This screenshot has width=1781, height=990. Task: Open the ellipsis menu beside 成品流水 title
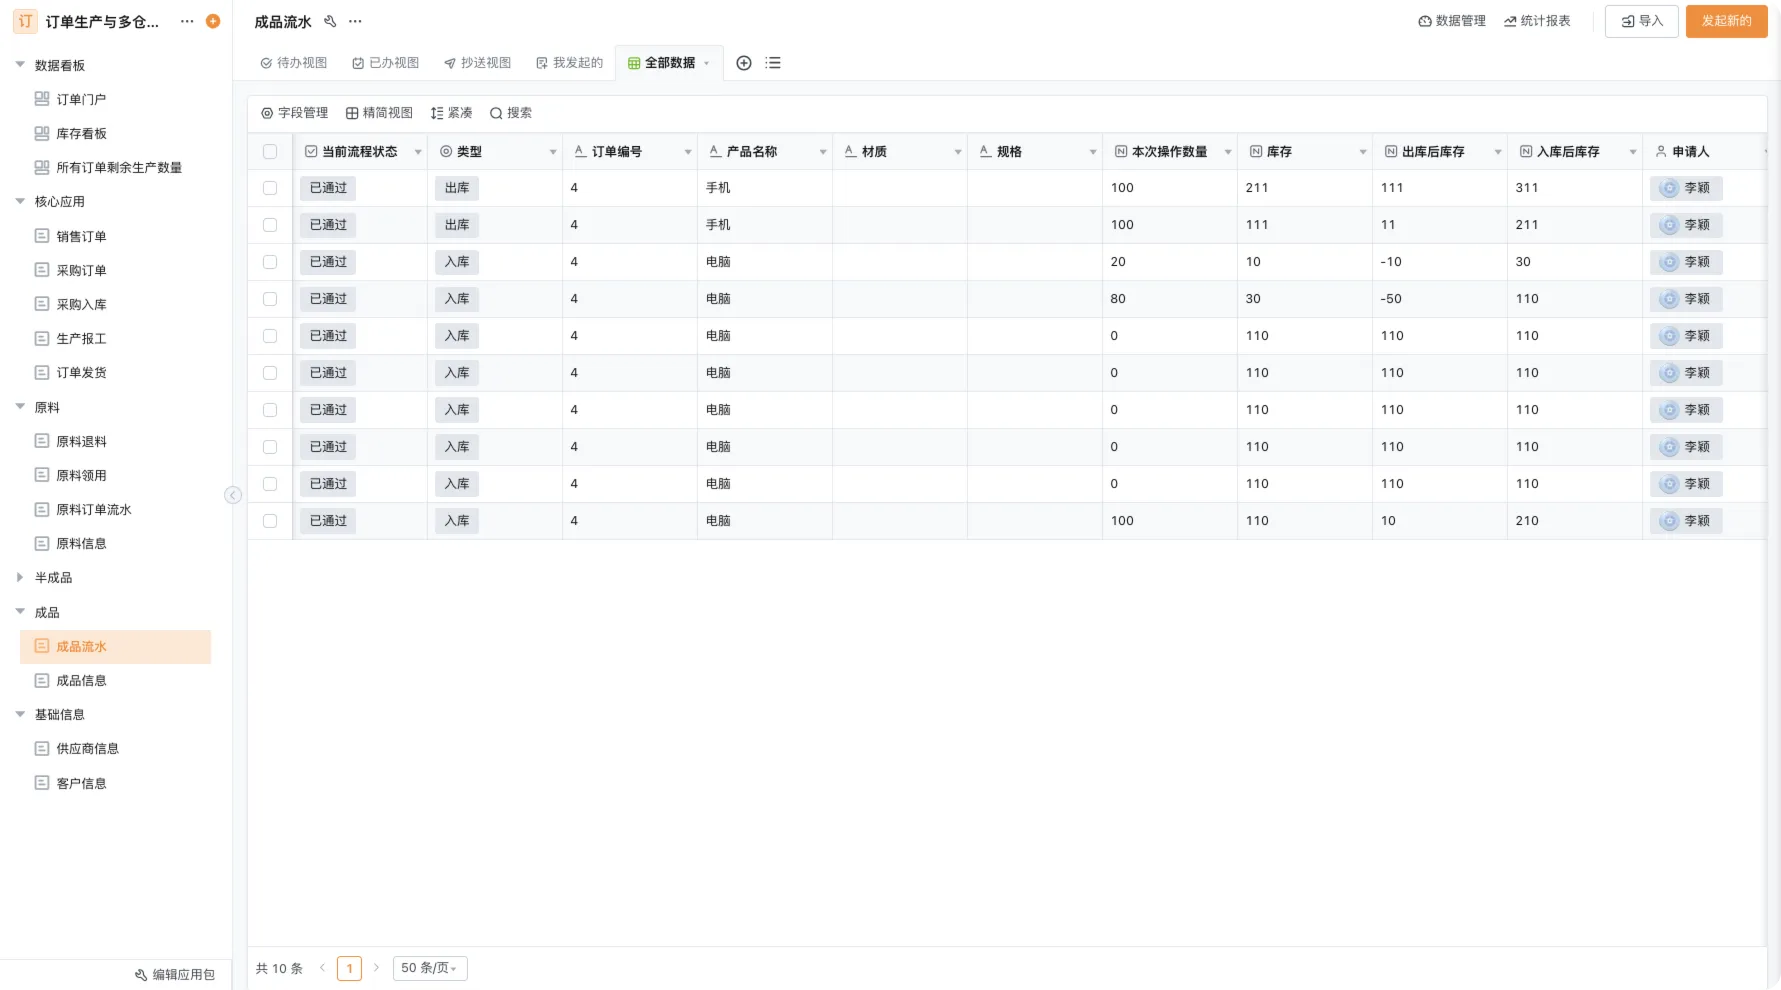click(355, 21)
